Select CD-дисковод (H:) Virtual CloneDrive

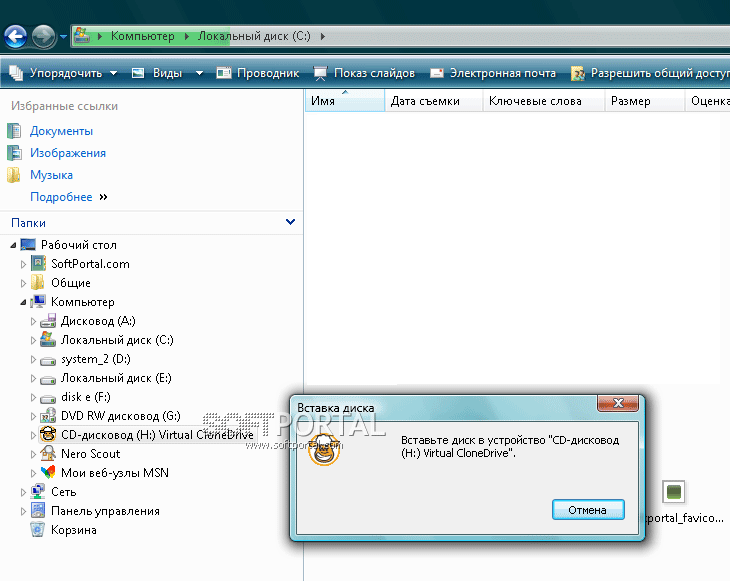157,435
